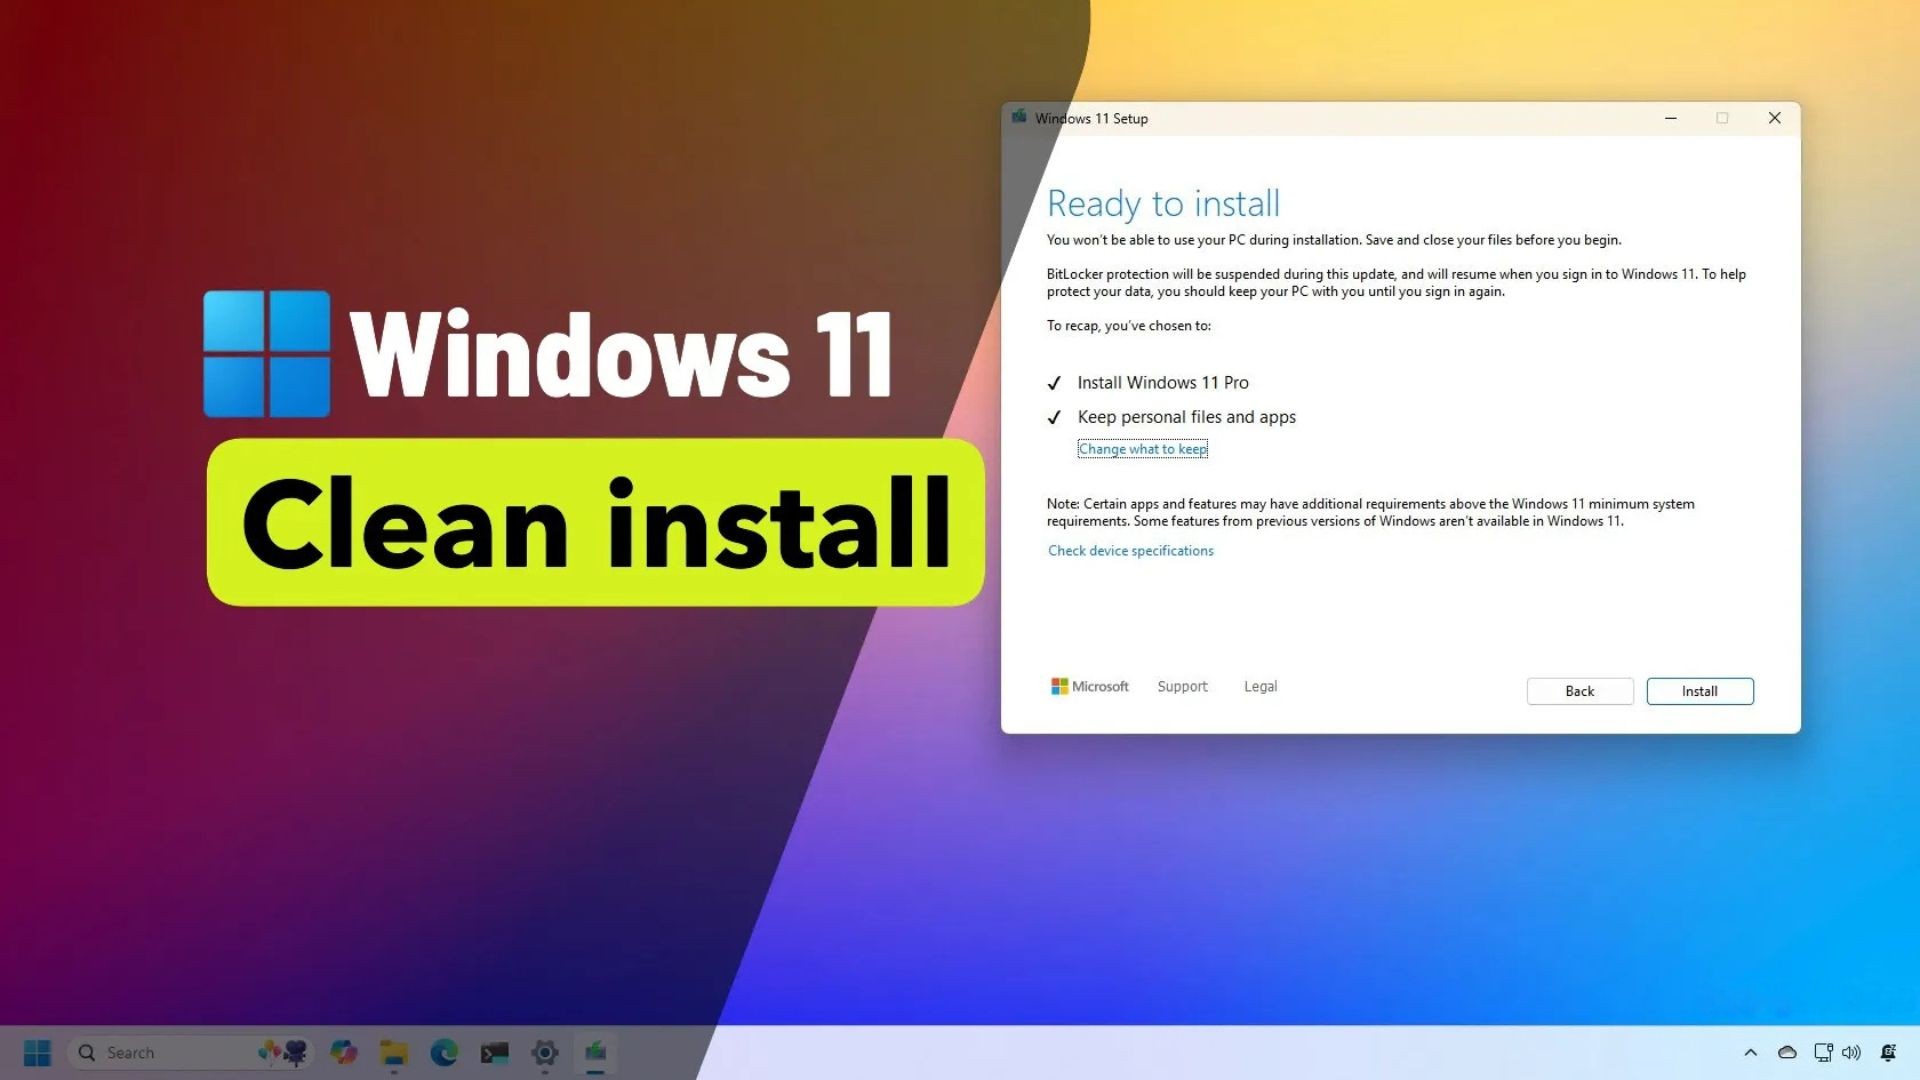The height and width of the screenshot is (1080, 1920).
Task: Go back with the Back button
Action: point(1579,691)
